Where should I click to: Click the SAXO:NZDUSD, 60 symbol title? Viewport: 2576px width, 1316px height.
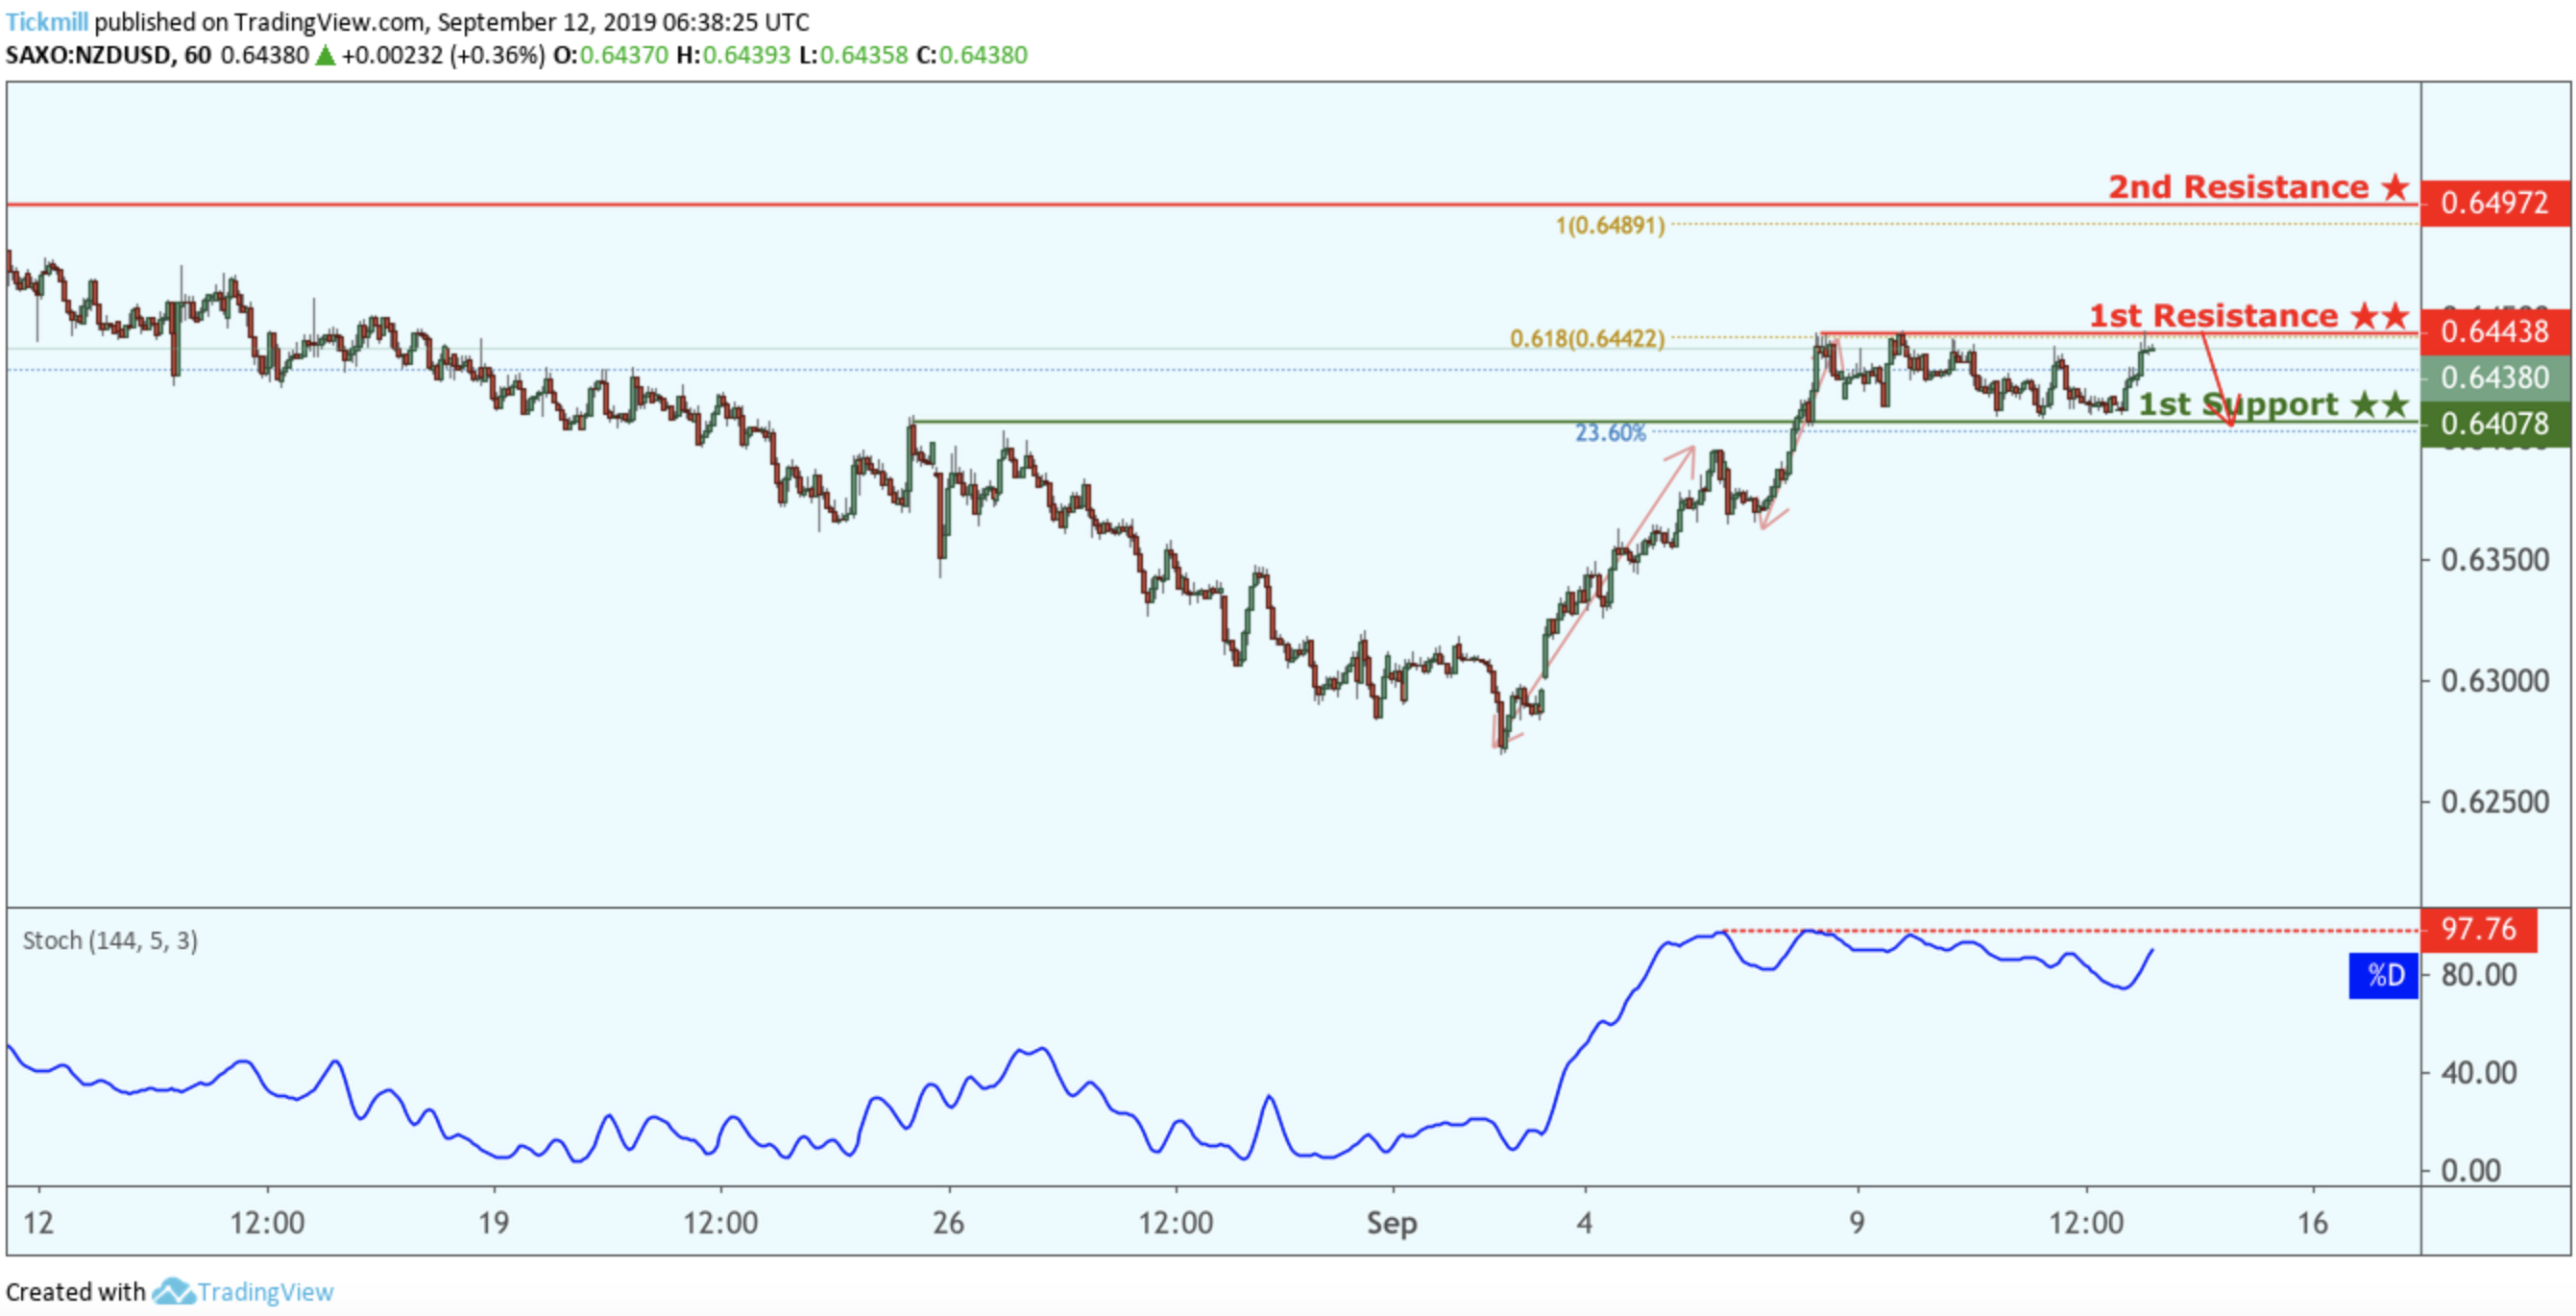108,54
